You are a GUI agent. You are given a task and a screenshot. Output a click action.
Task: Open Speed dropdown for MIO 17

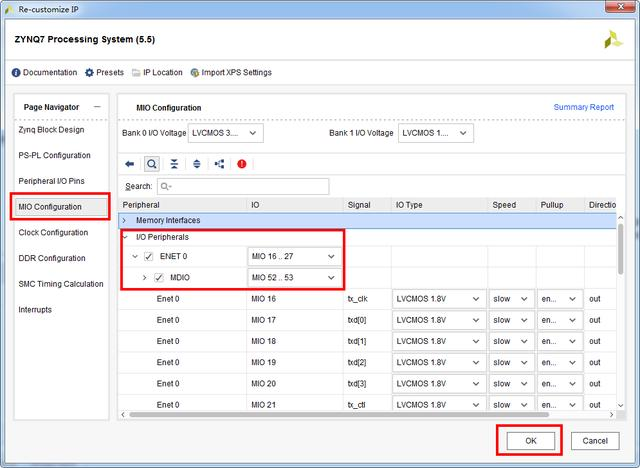(511, 320)
